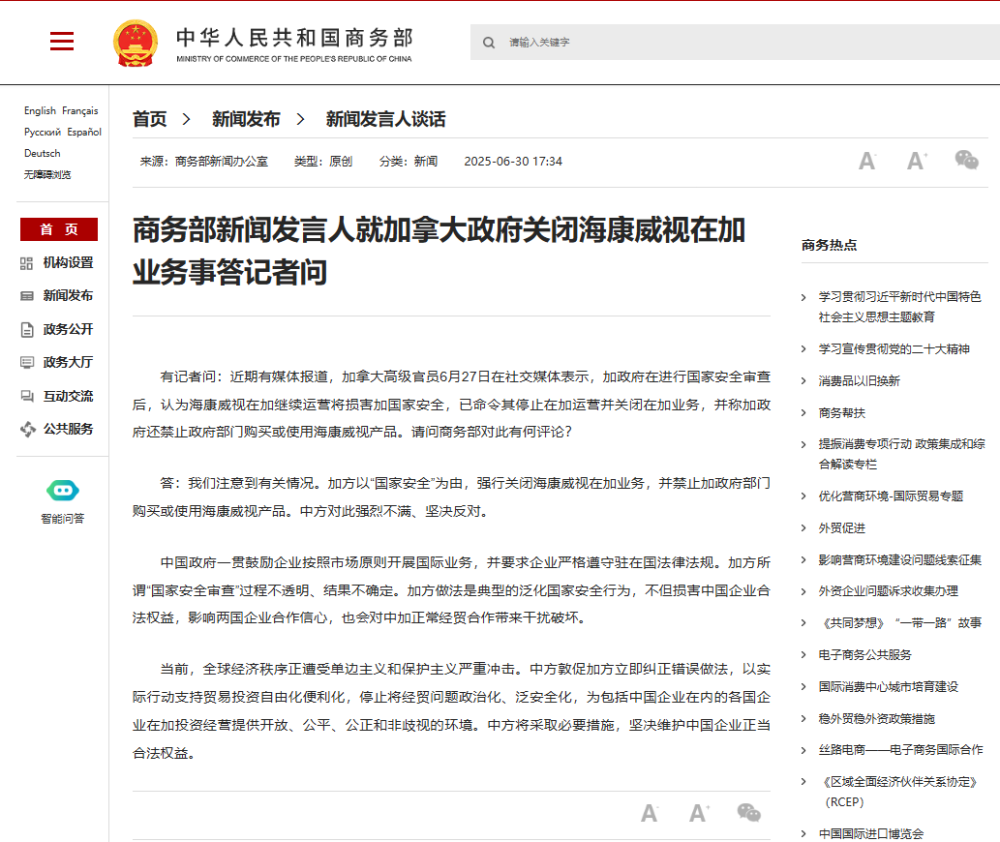Viewport: 1000px width, 842px height.
Task: Open the red hamburger menu icon
Action: pos(62,41)
